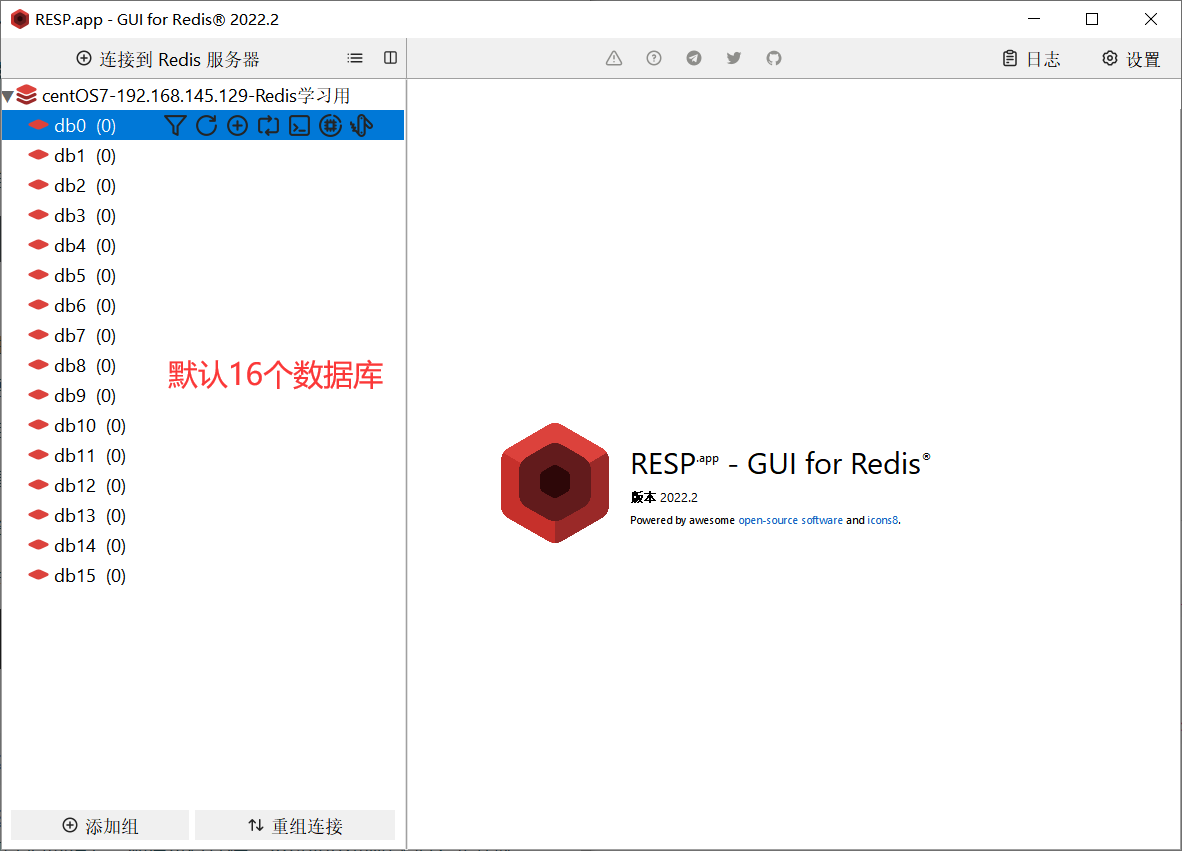Image resolution: width=1182 pixels, height=851 pixels.
Task: Select the db2 database row
Action: [203, 185]
